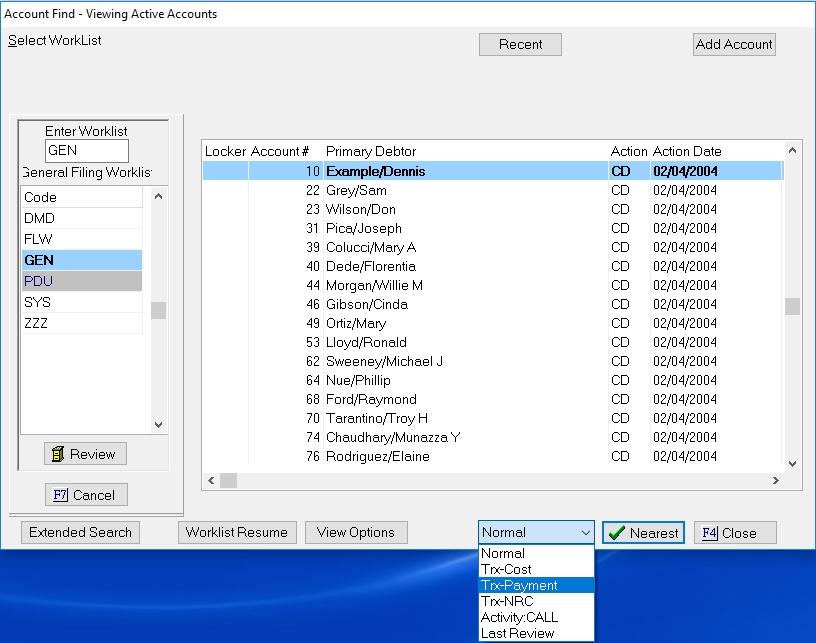This screenshot has width=816, height=643.
Task: Click the Worklist Resume button
Action: coord(236,532)
